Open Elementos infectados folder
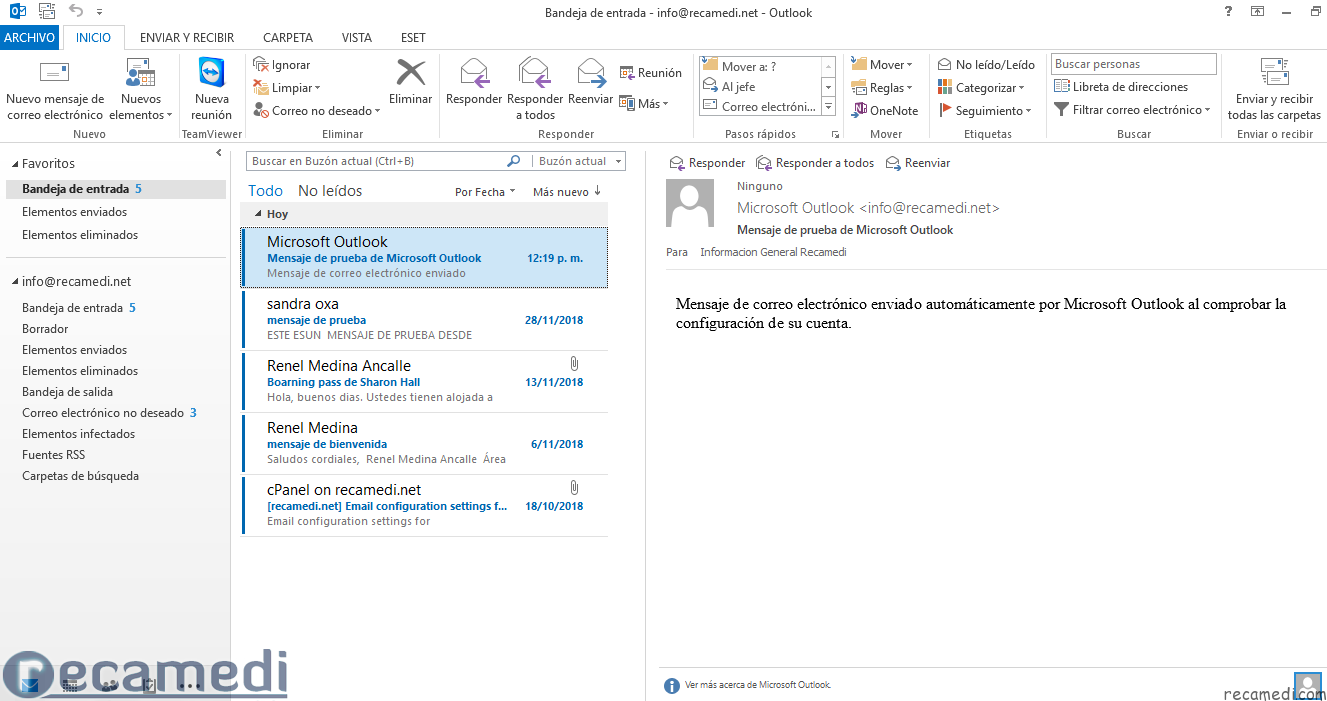This screenshot has height=701, width=1327. click(x=78, y=434)
